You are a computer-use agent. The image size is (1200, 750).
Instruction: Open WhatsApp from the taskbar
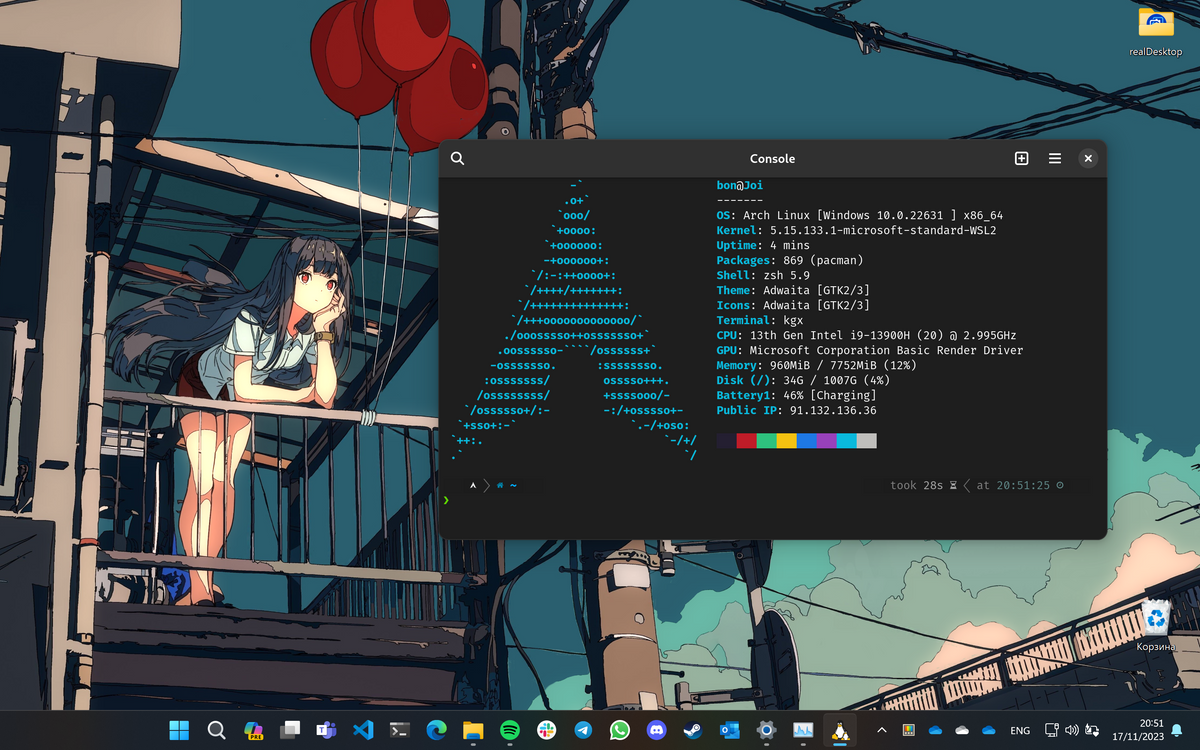point(620,730)
